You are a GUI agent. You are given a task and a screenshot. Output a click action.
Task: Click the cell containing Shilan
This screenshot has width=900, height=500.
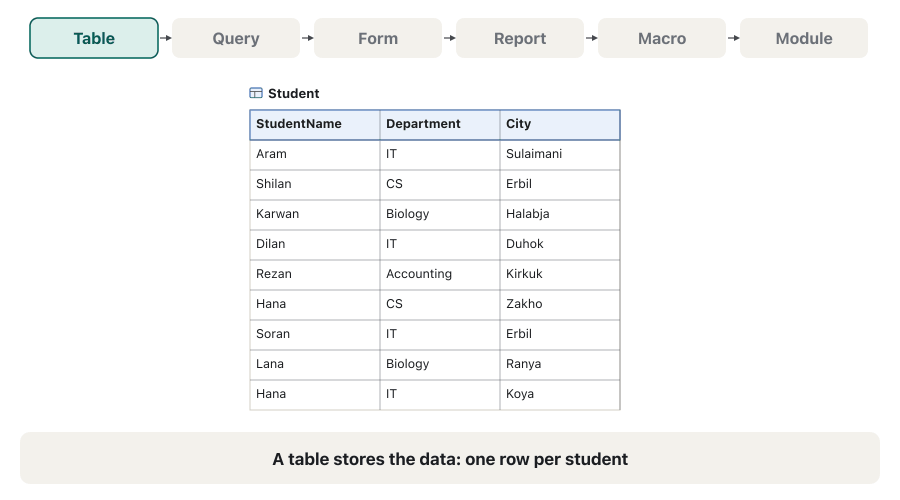(x=315, y=184)
